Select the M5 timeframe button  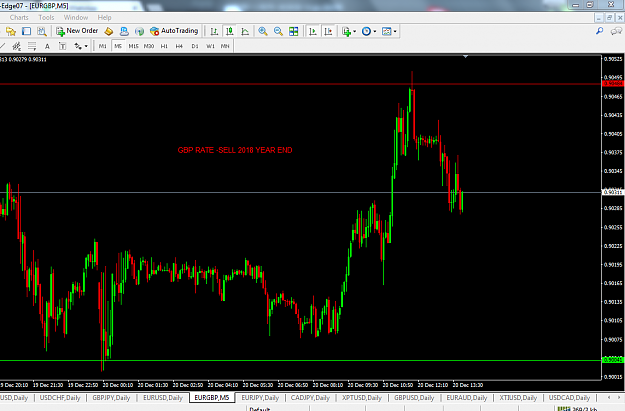click(x=118, y=46)
